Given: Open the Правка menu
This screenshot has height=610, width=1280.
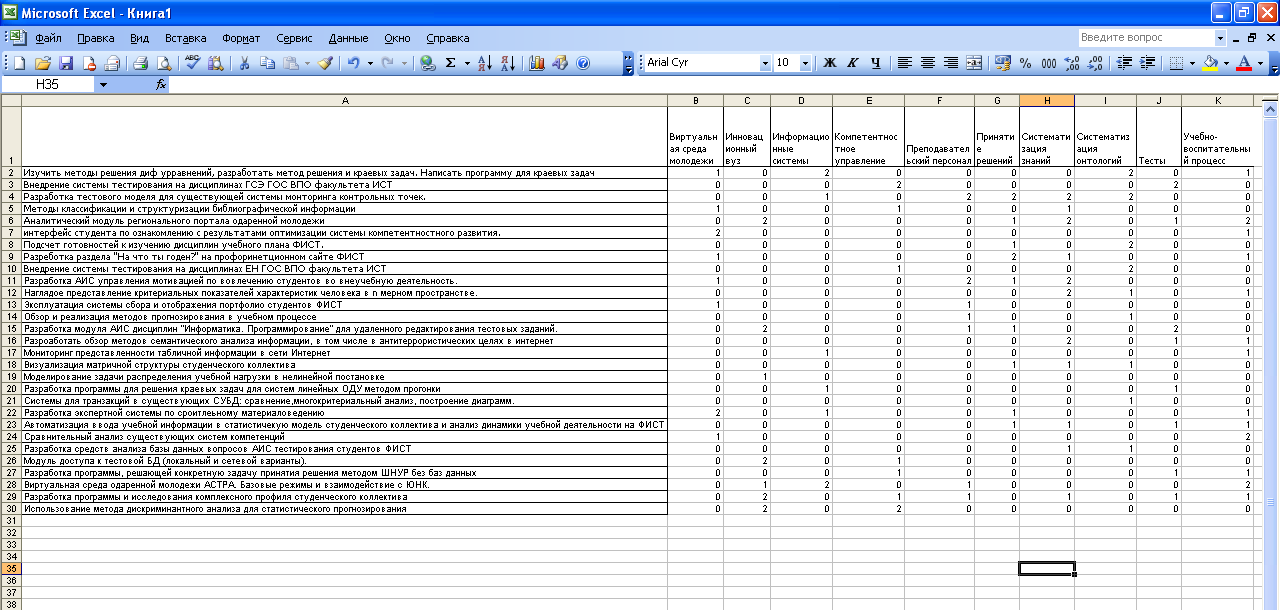Looking at the screenshot, I should 95,38.
